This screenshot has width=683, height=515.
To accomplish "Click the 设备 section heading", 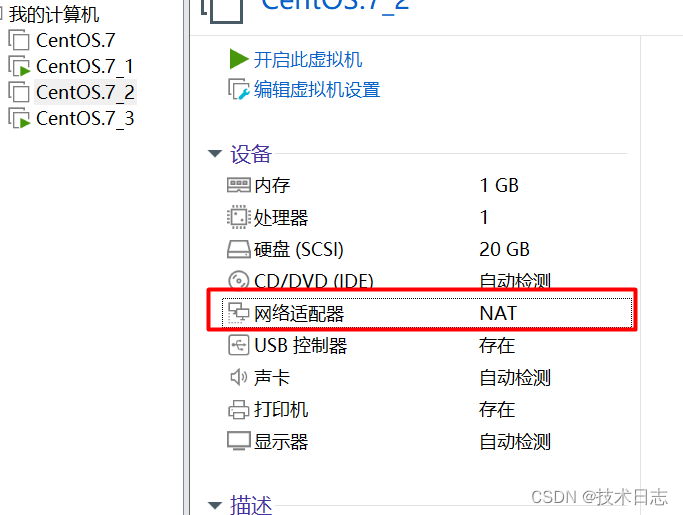I will 251,154.
